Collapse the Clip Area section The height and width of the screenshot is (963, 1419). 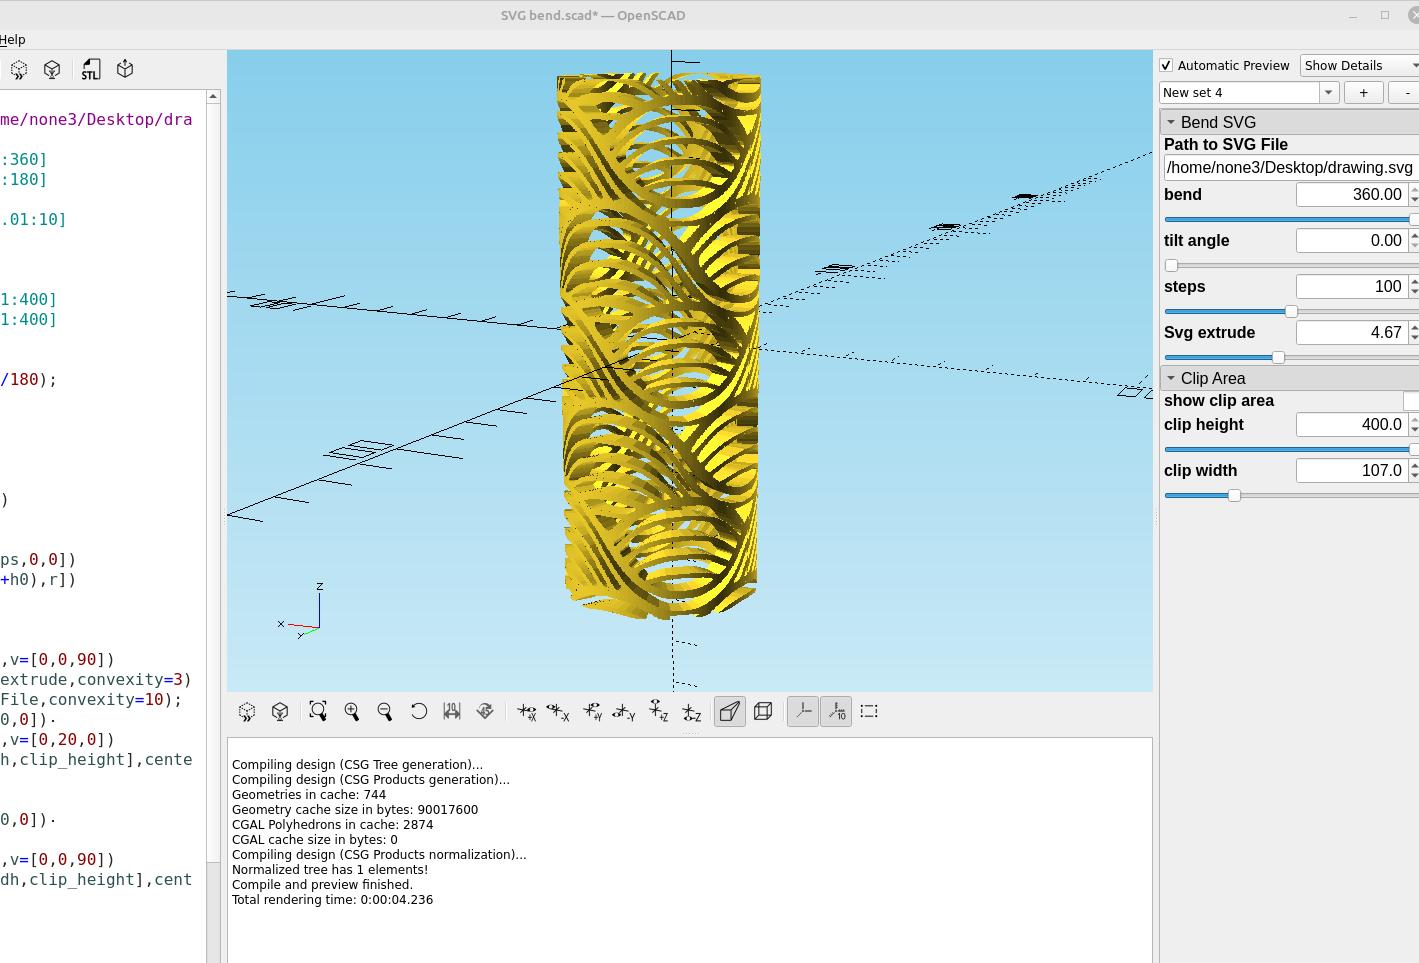point(1171,378)
